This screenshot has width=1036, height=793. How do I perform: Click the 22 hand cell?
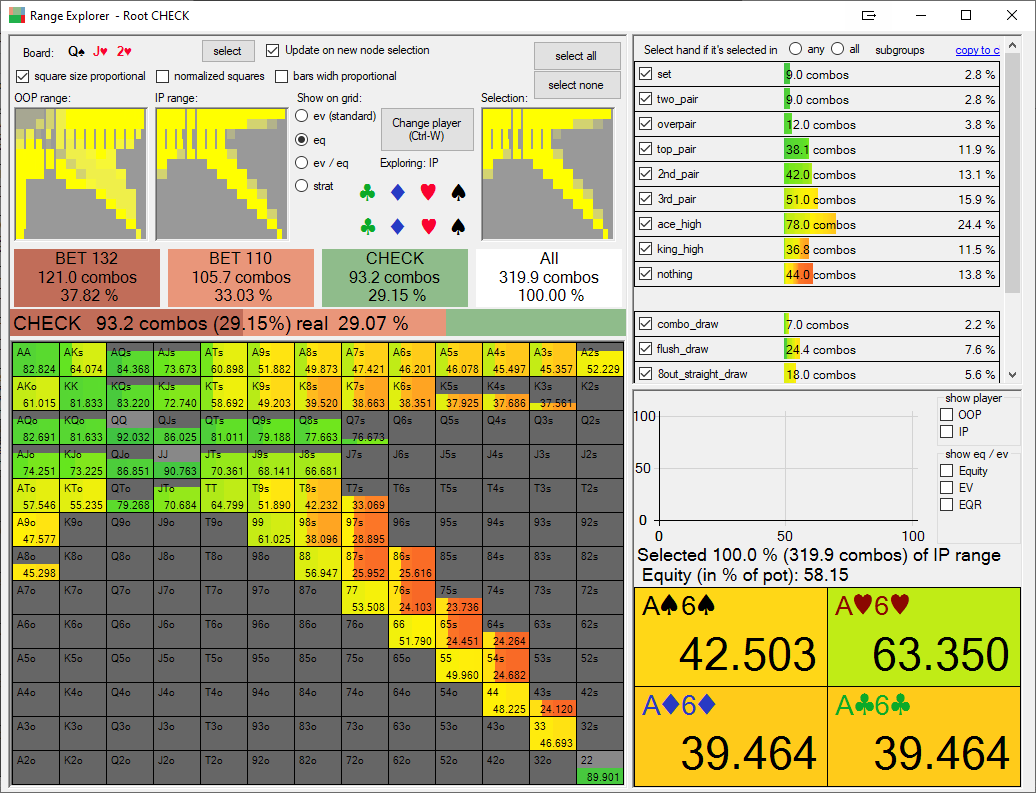point(600,768)
